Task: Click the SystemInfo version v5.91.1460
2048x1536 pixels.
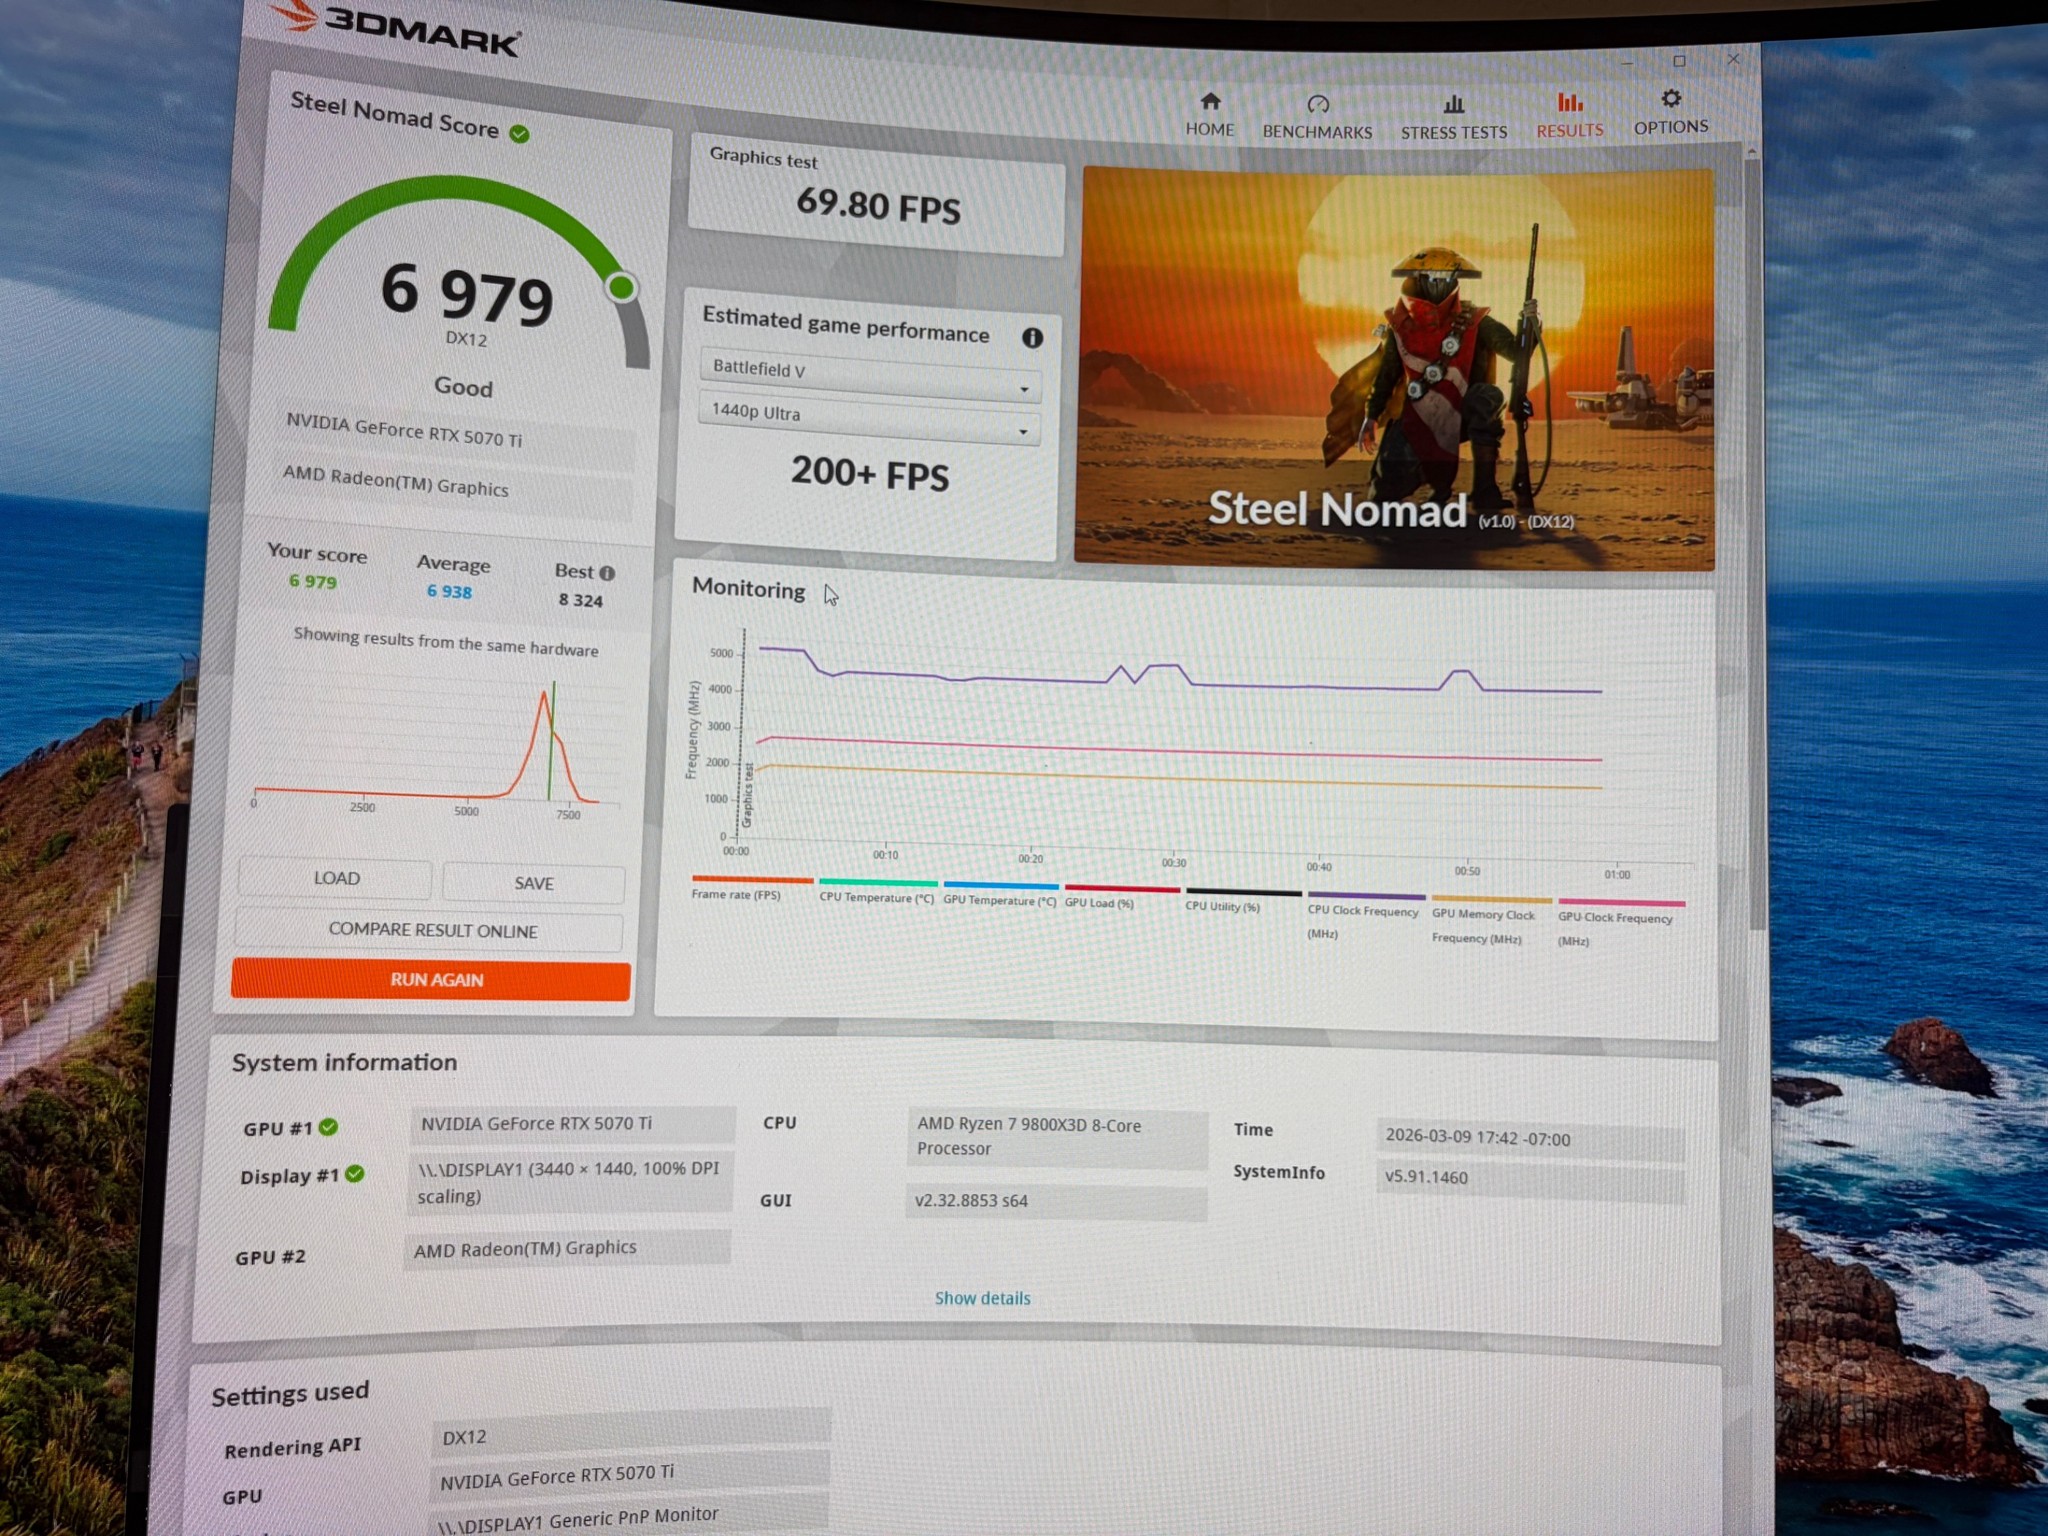Action: [1529, 1178]
